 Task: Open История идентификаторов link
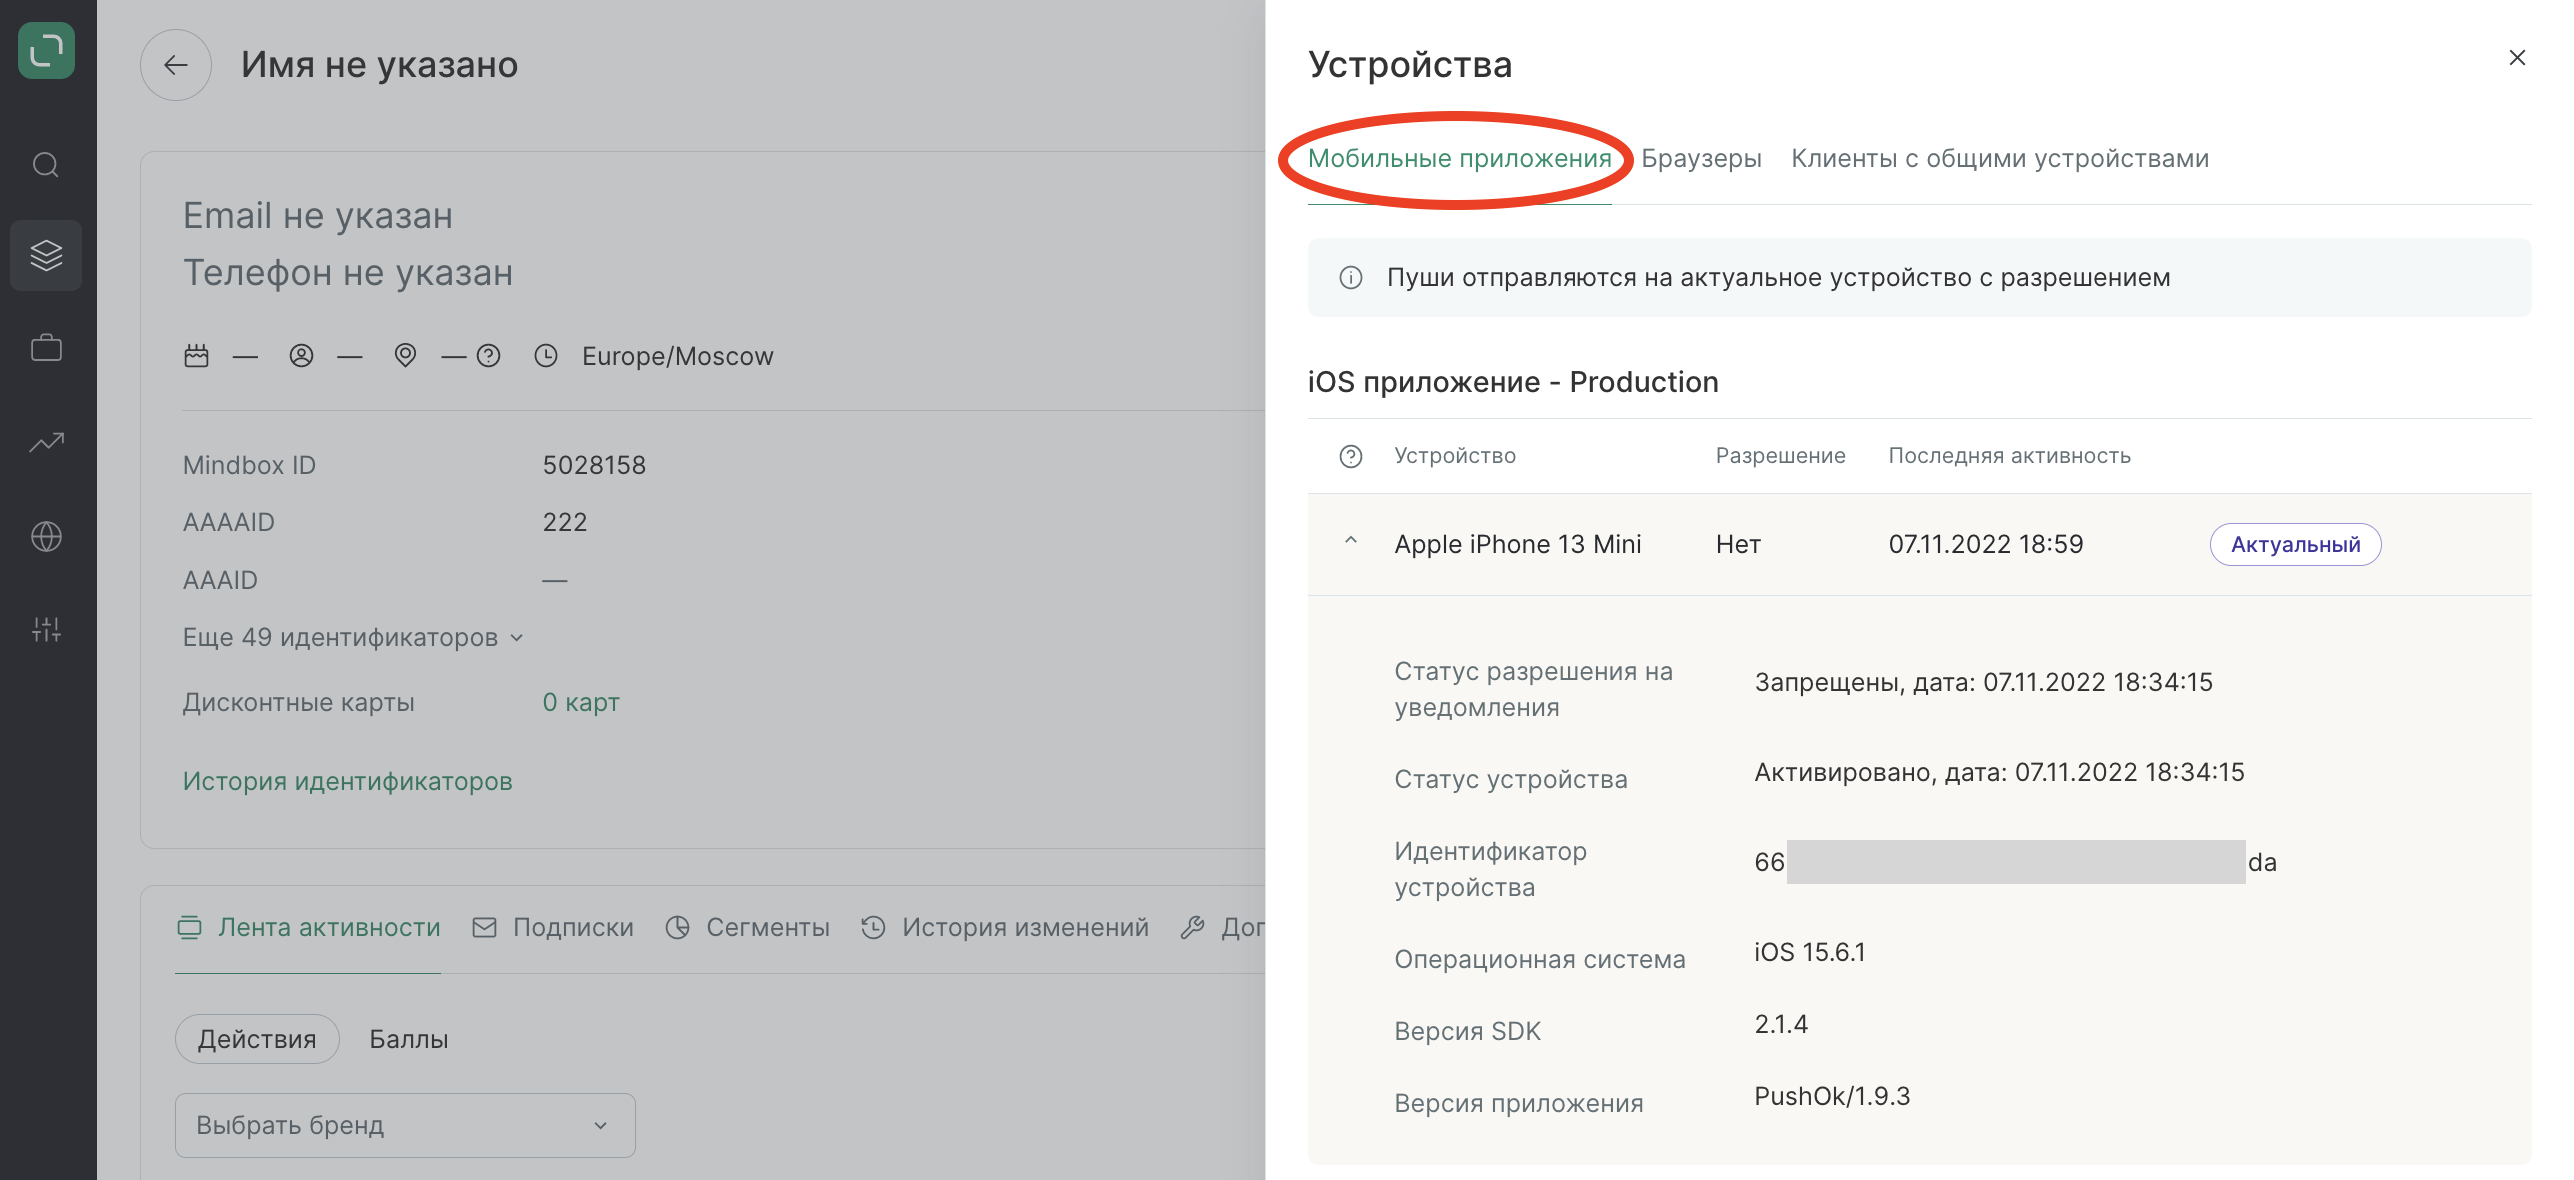[x=347, y=781]
